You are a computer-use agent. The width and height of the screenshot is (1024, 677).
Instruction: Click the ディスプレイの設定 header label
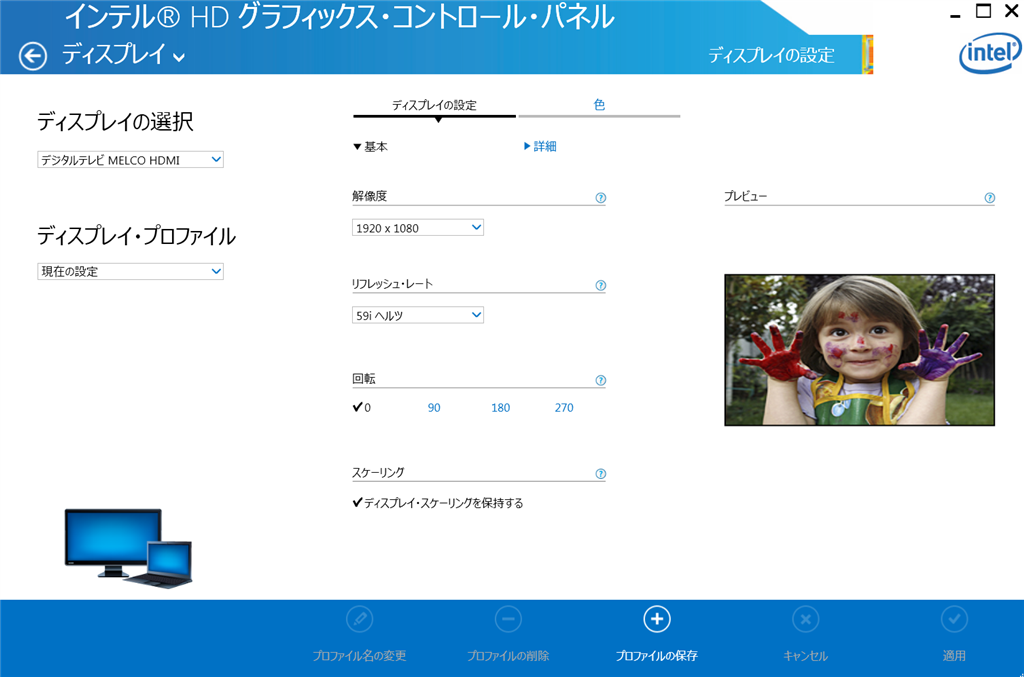(771, 55)
